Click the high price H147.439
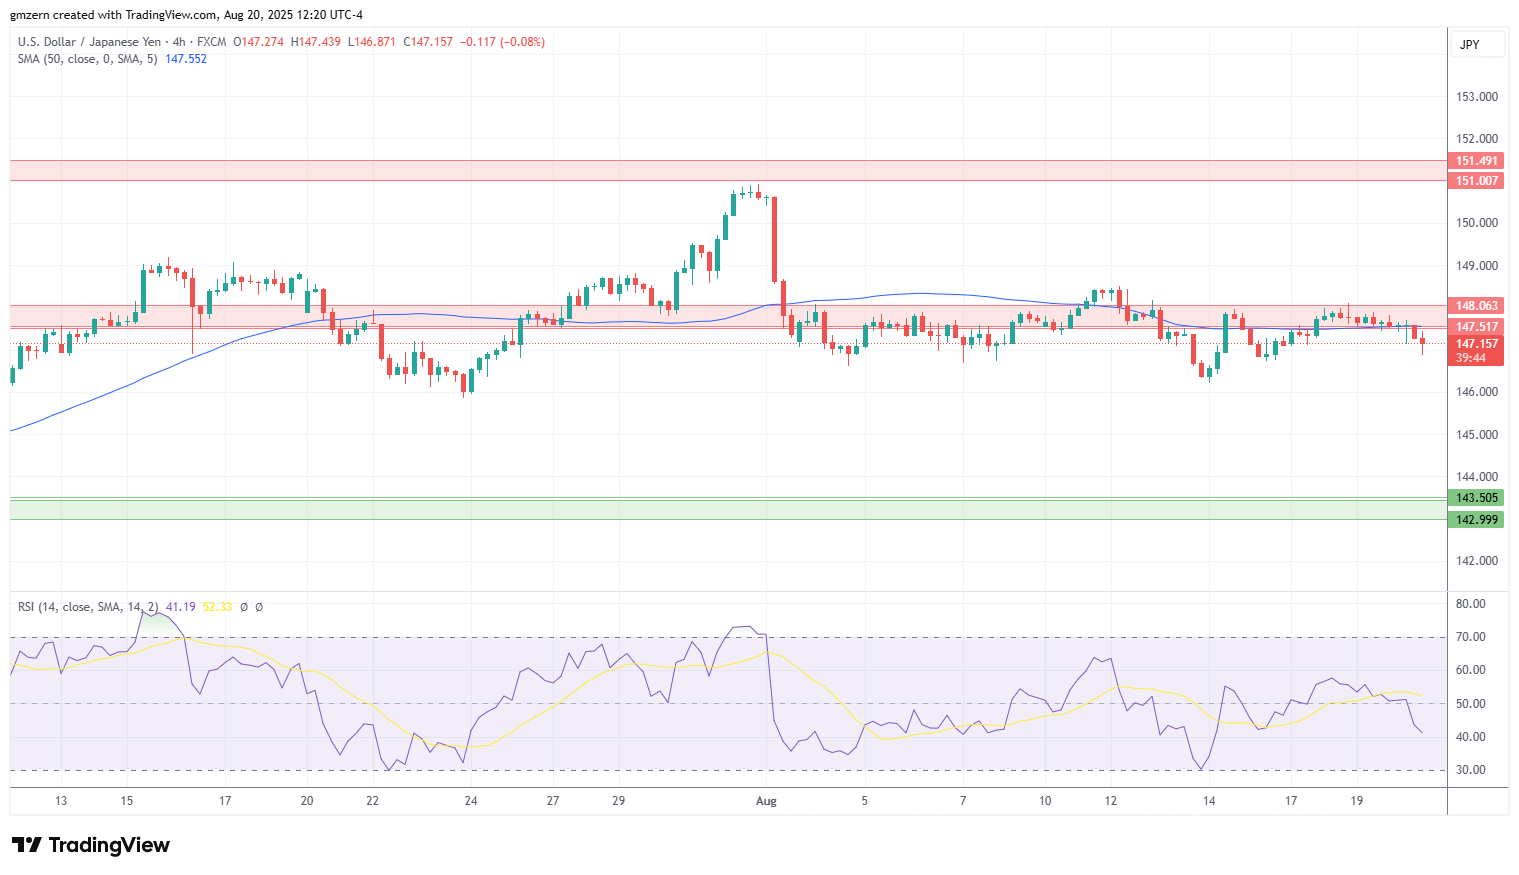 click(x=315, y=42)
